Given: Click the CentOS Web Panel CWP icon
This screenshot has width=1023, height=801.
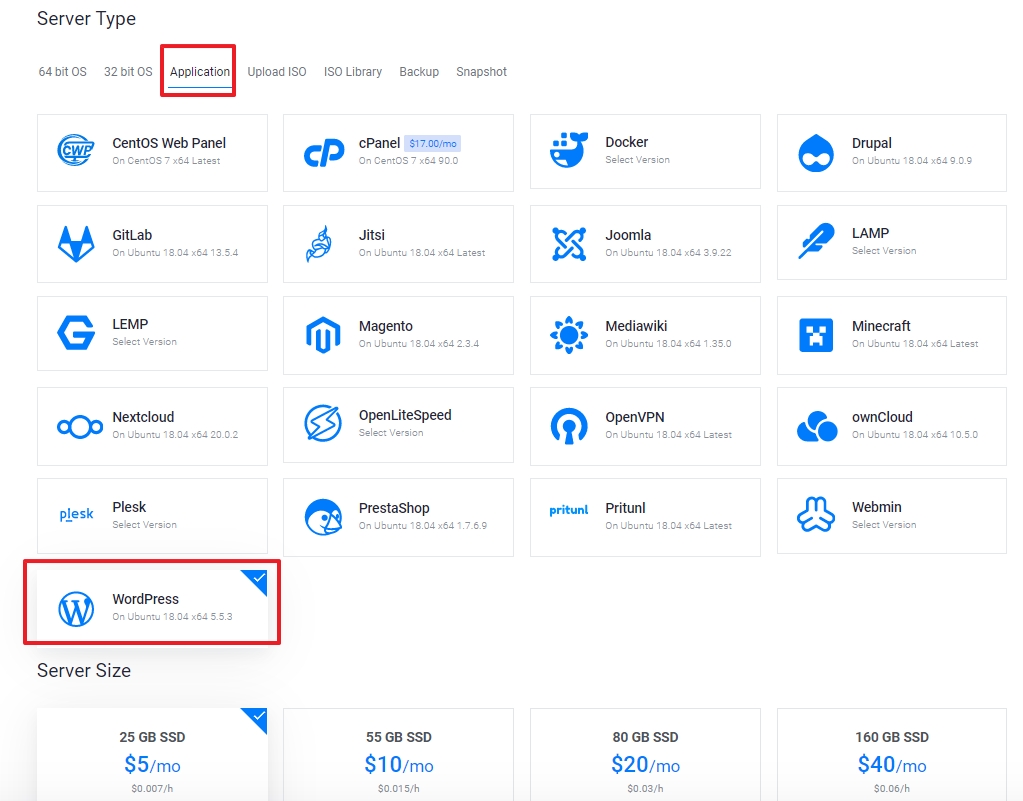Looking at the screenshot, I should point(76,151).
